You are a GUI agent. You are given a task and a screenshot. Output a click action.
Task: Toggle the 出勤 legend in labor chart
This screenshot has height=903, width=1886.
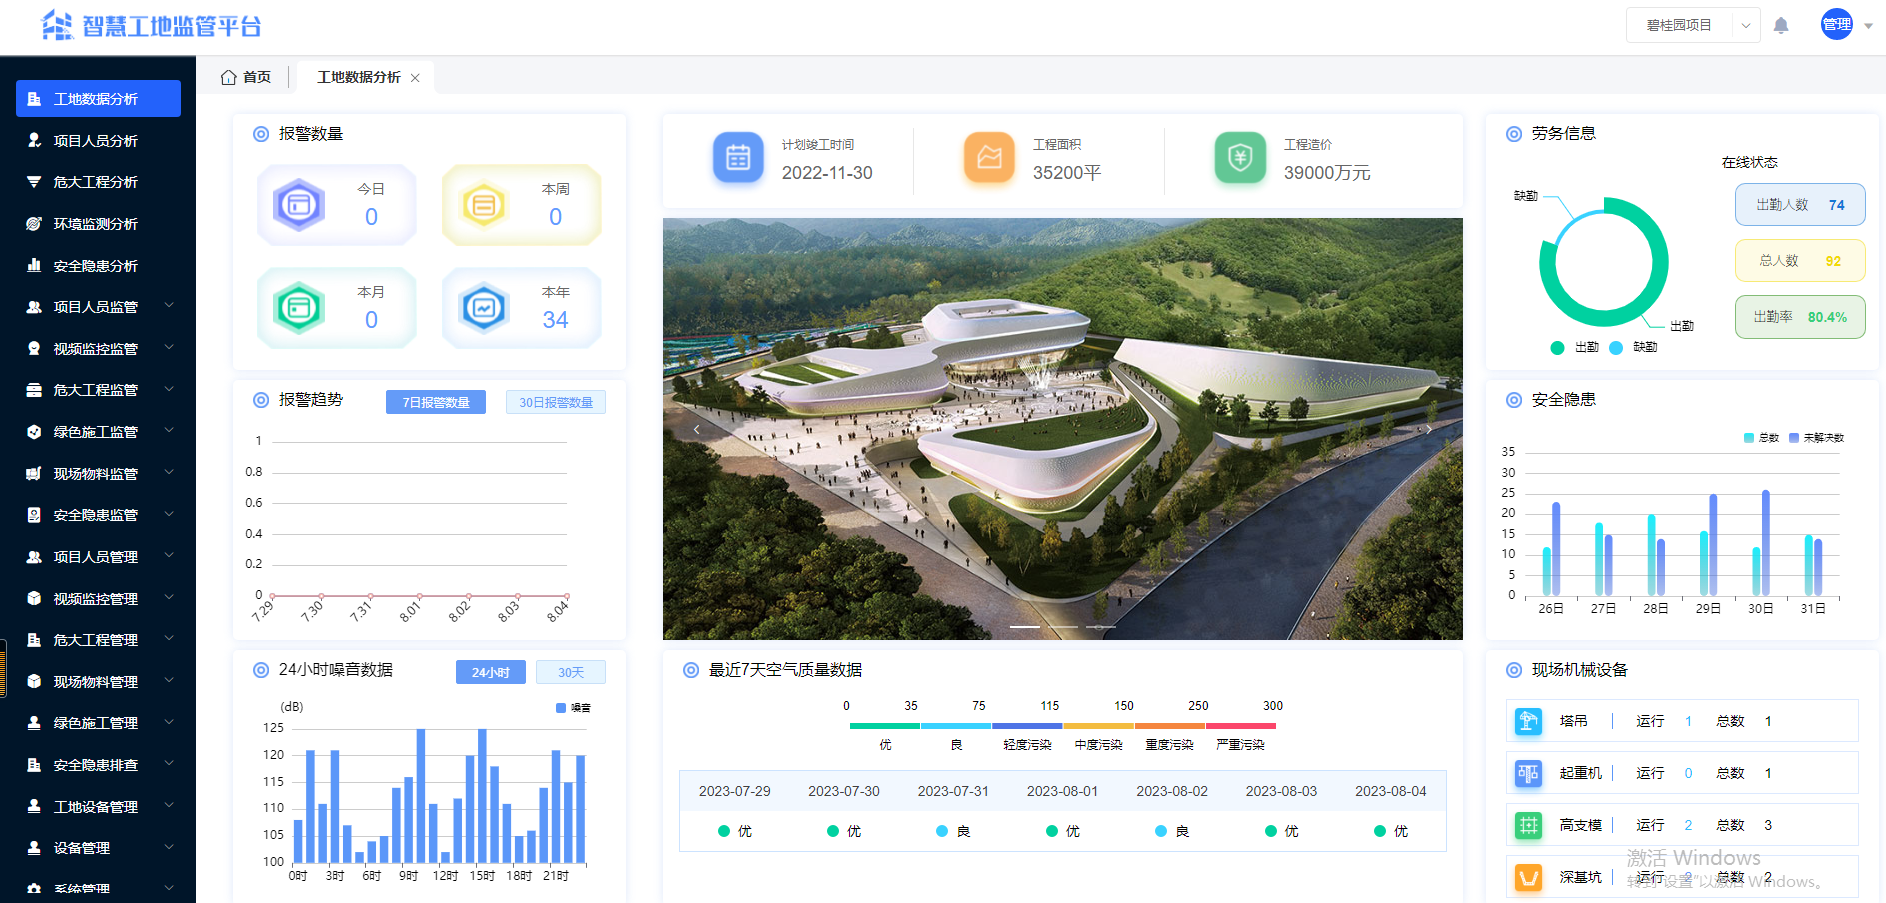point(1574,347)
